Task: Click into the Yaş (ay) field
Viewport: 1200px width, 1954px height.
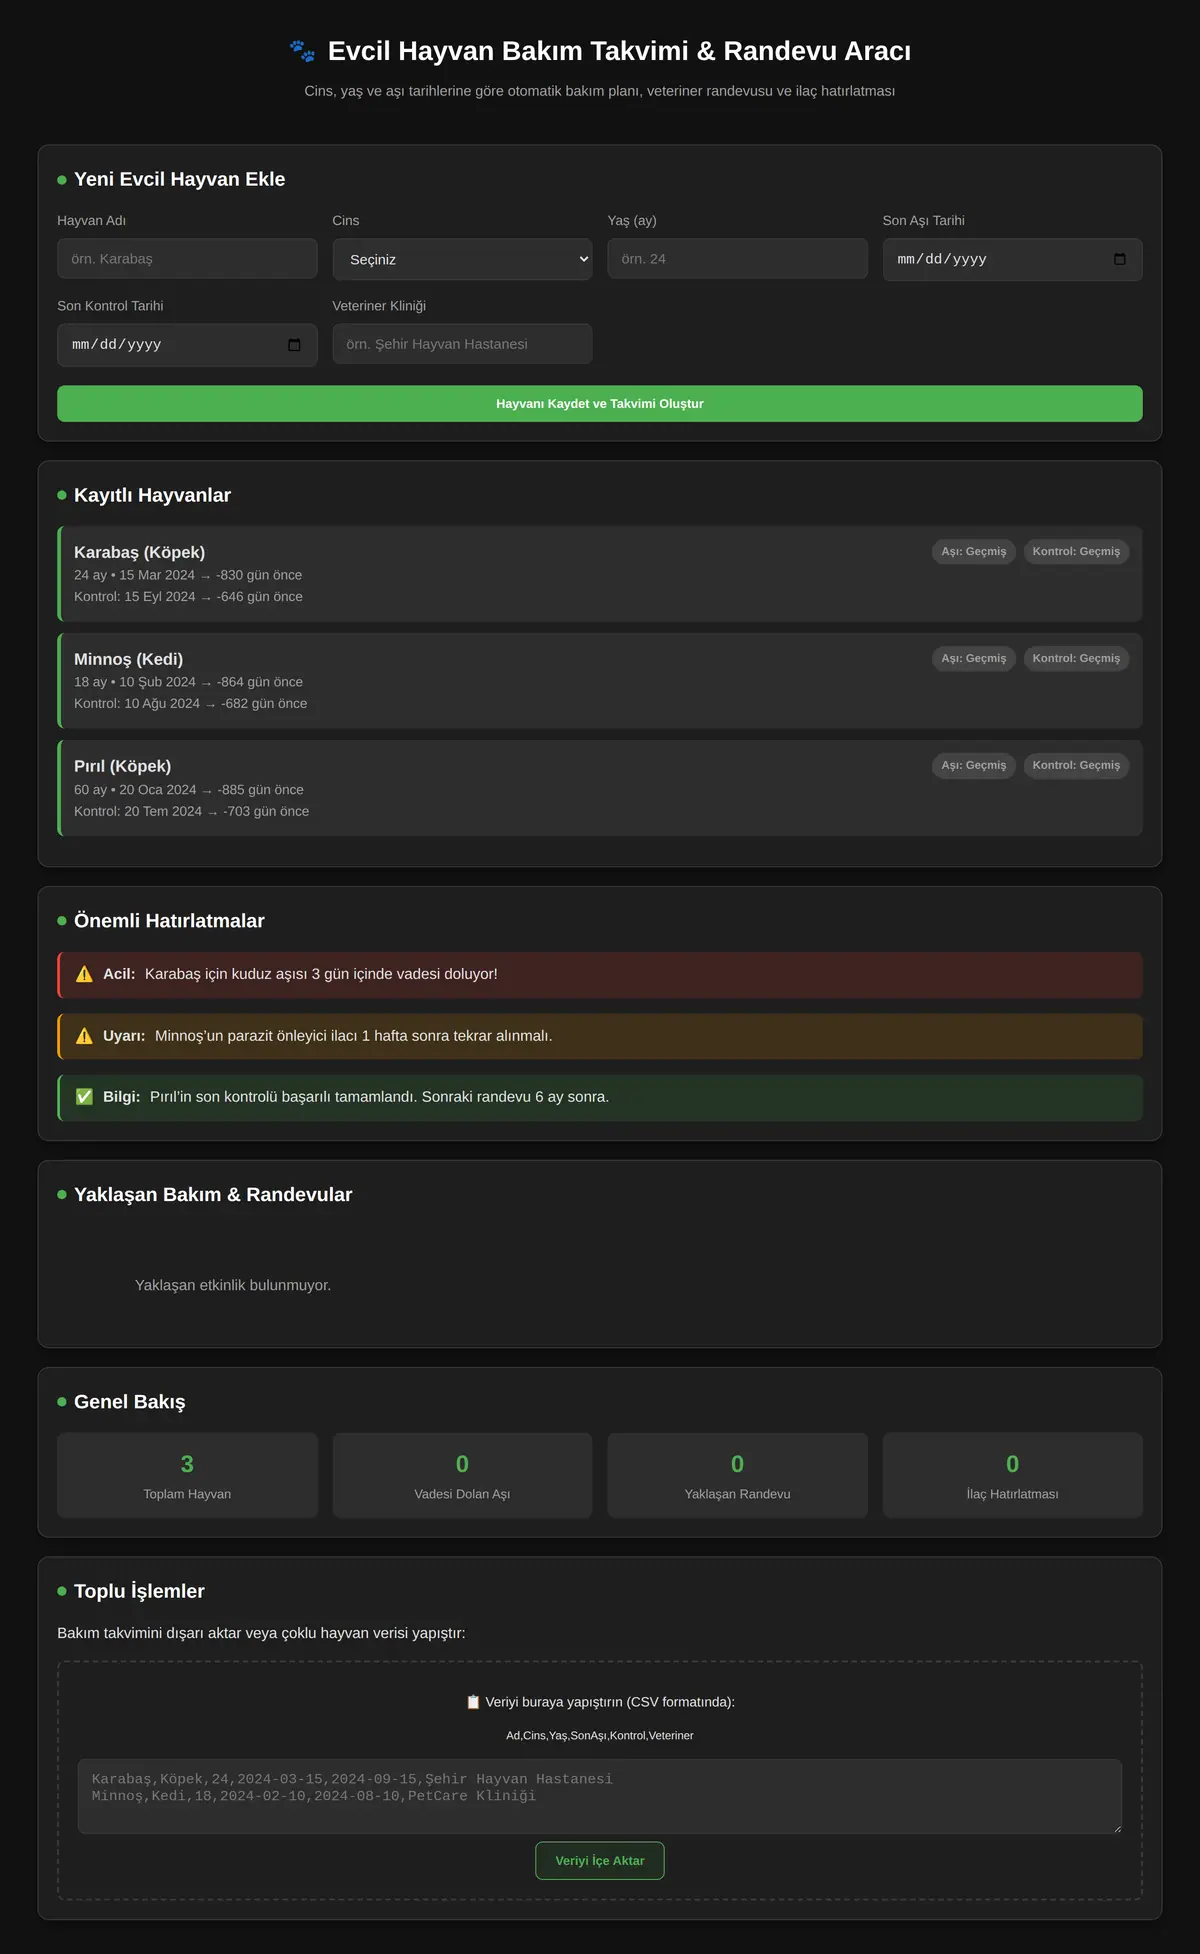Action: [737, 259]
